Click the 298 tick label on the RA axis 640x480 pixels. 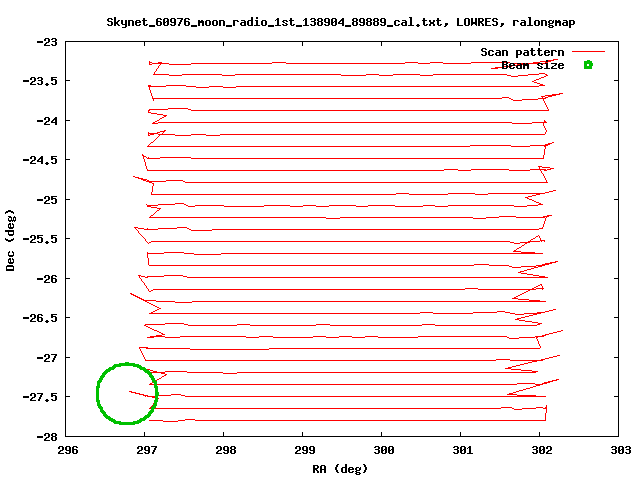tap(225, 450)
